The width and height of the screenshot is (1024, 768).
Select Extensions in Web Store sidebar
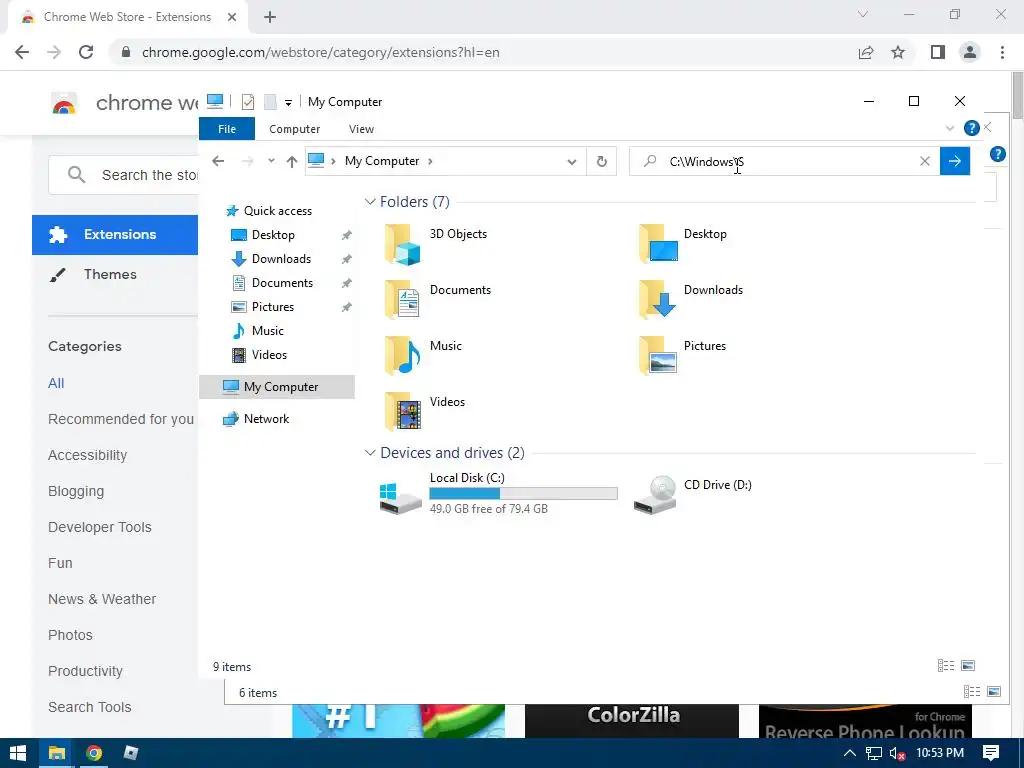115,234
